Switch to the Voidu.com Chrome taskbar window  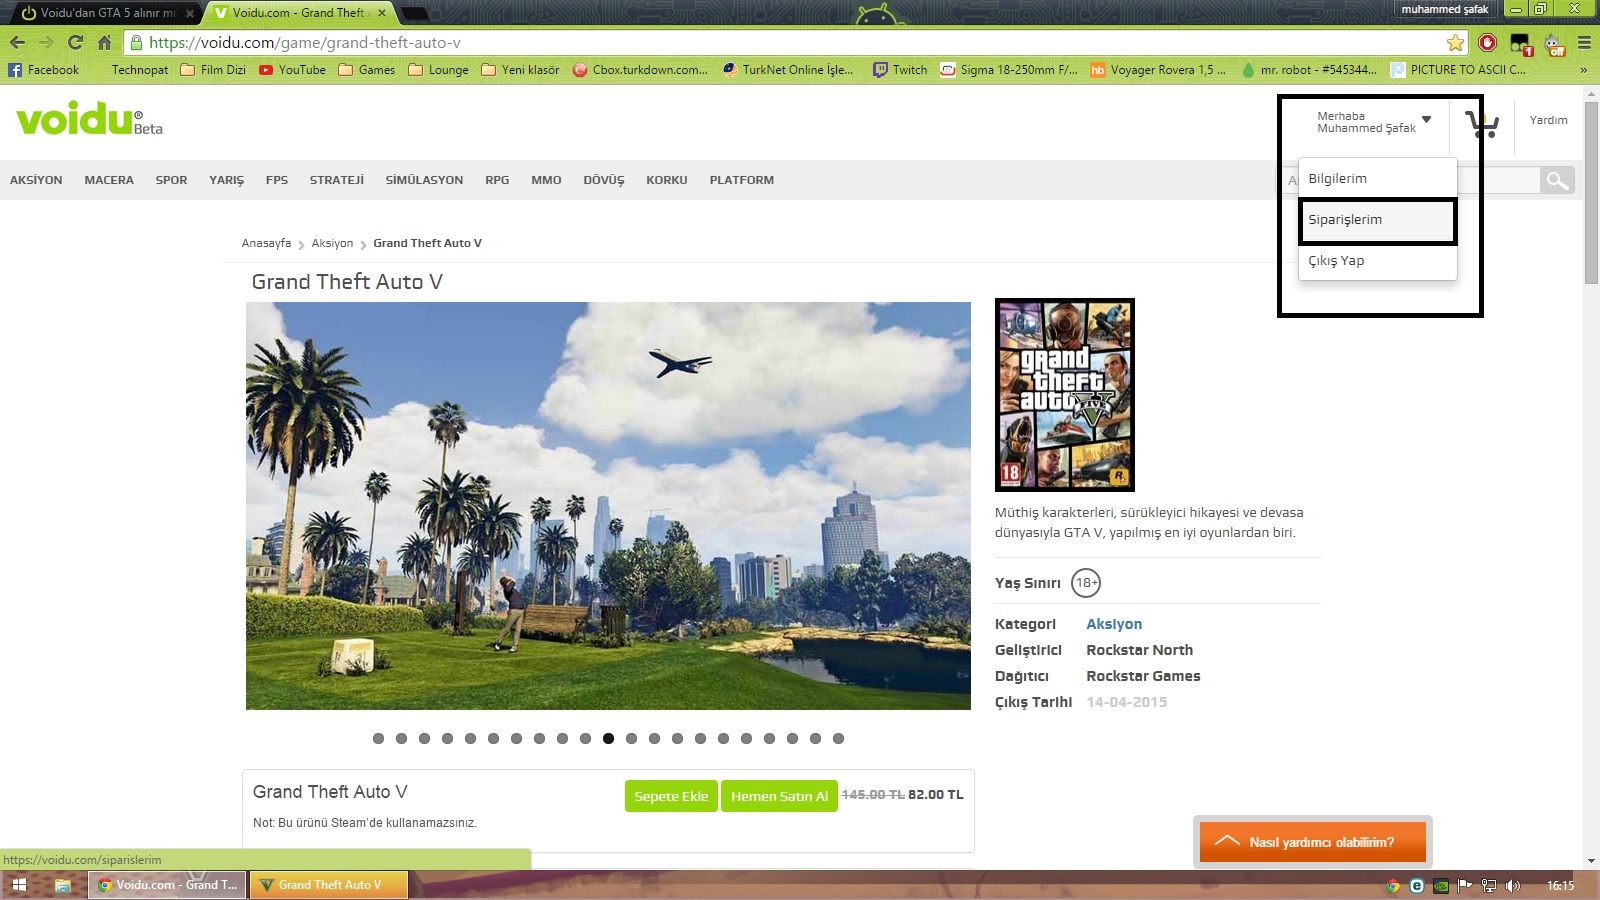[167, 885]
